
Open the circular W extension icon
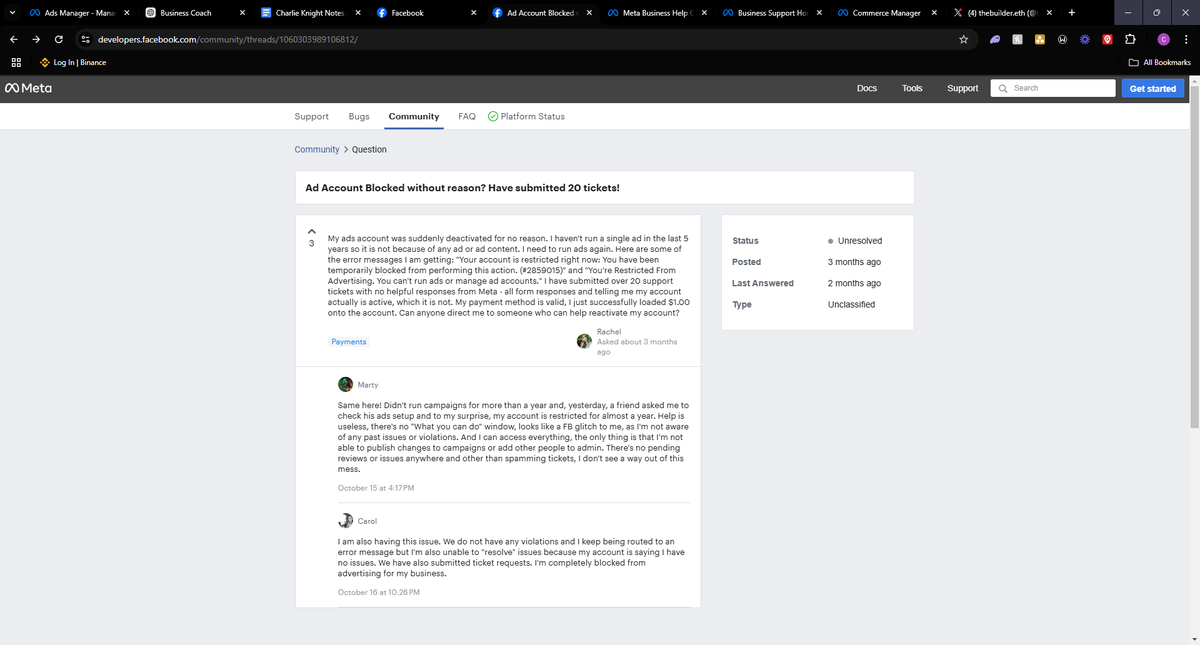[x=1062, y=39]
